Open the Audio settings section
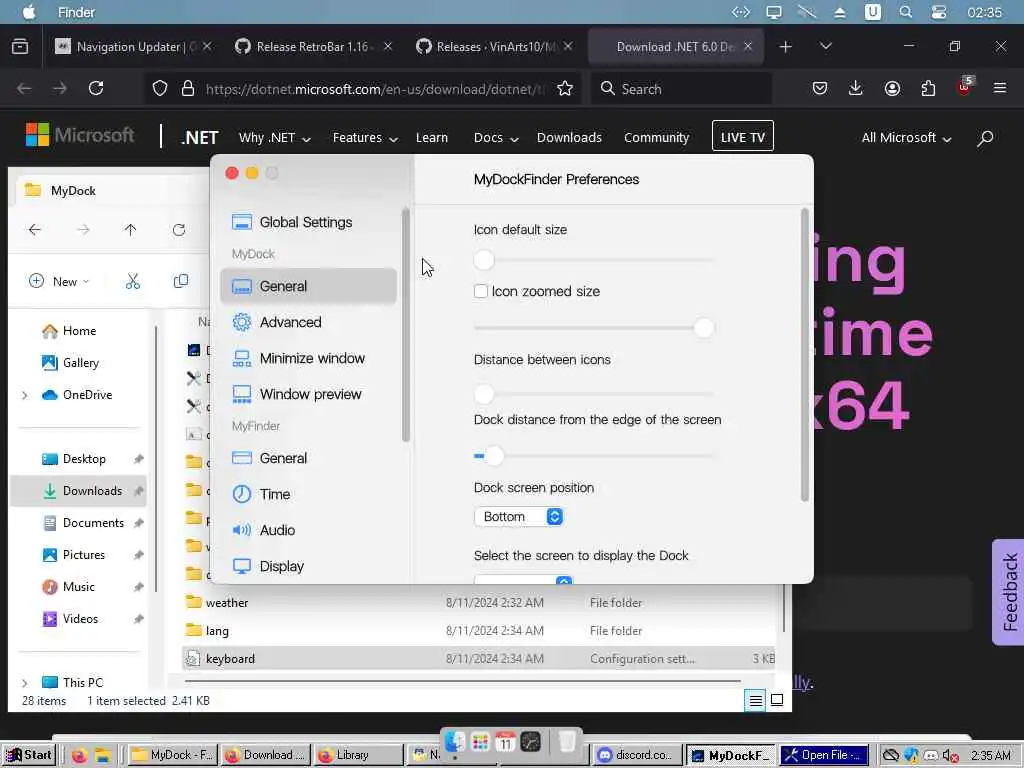Viewport: 1024px width, 768px height. (x=264, y=530)
